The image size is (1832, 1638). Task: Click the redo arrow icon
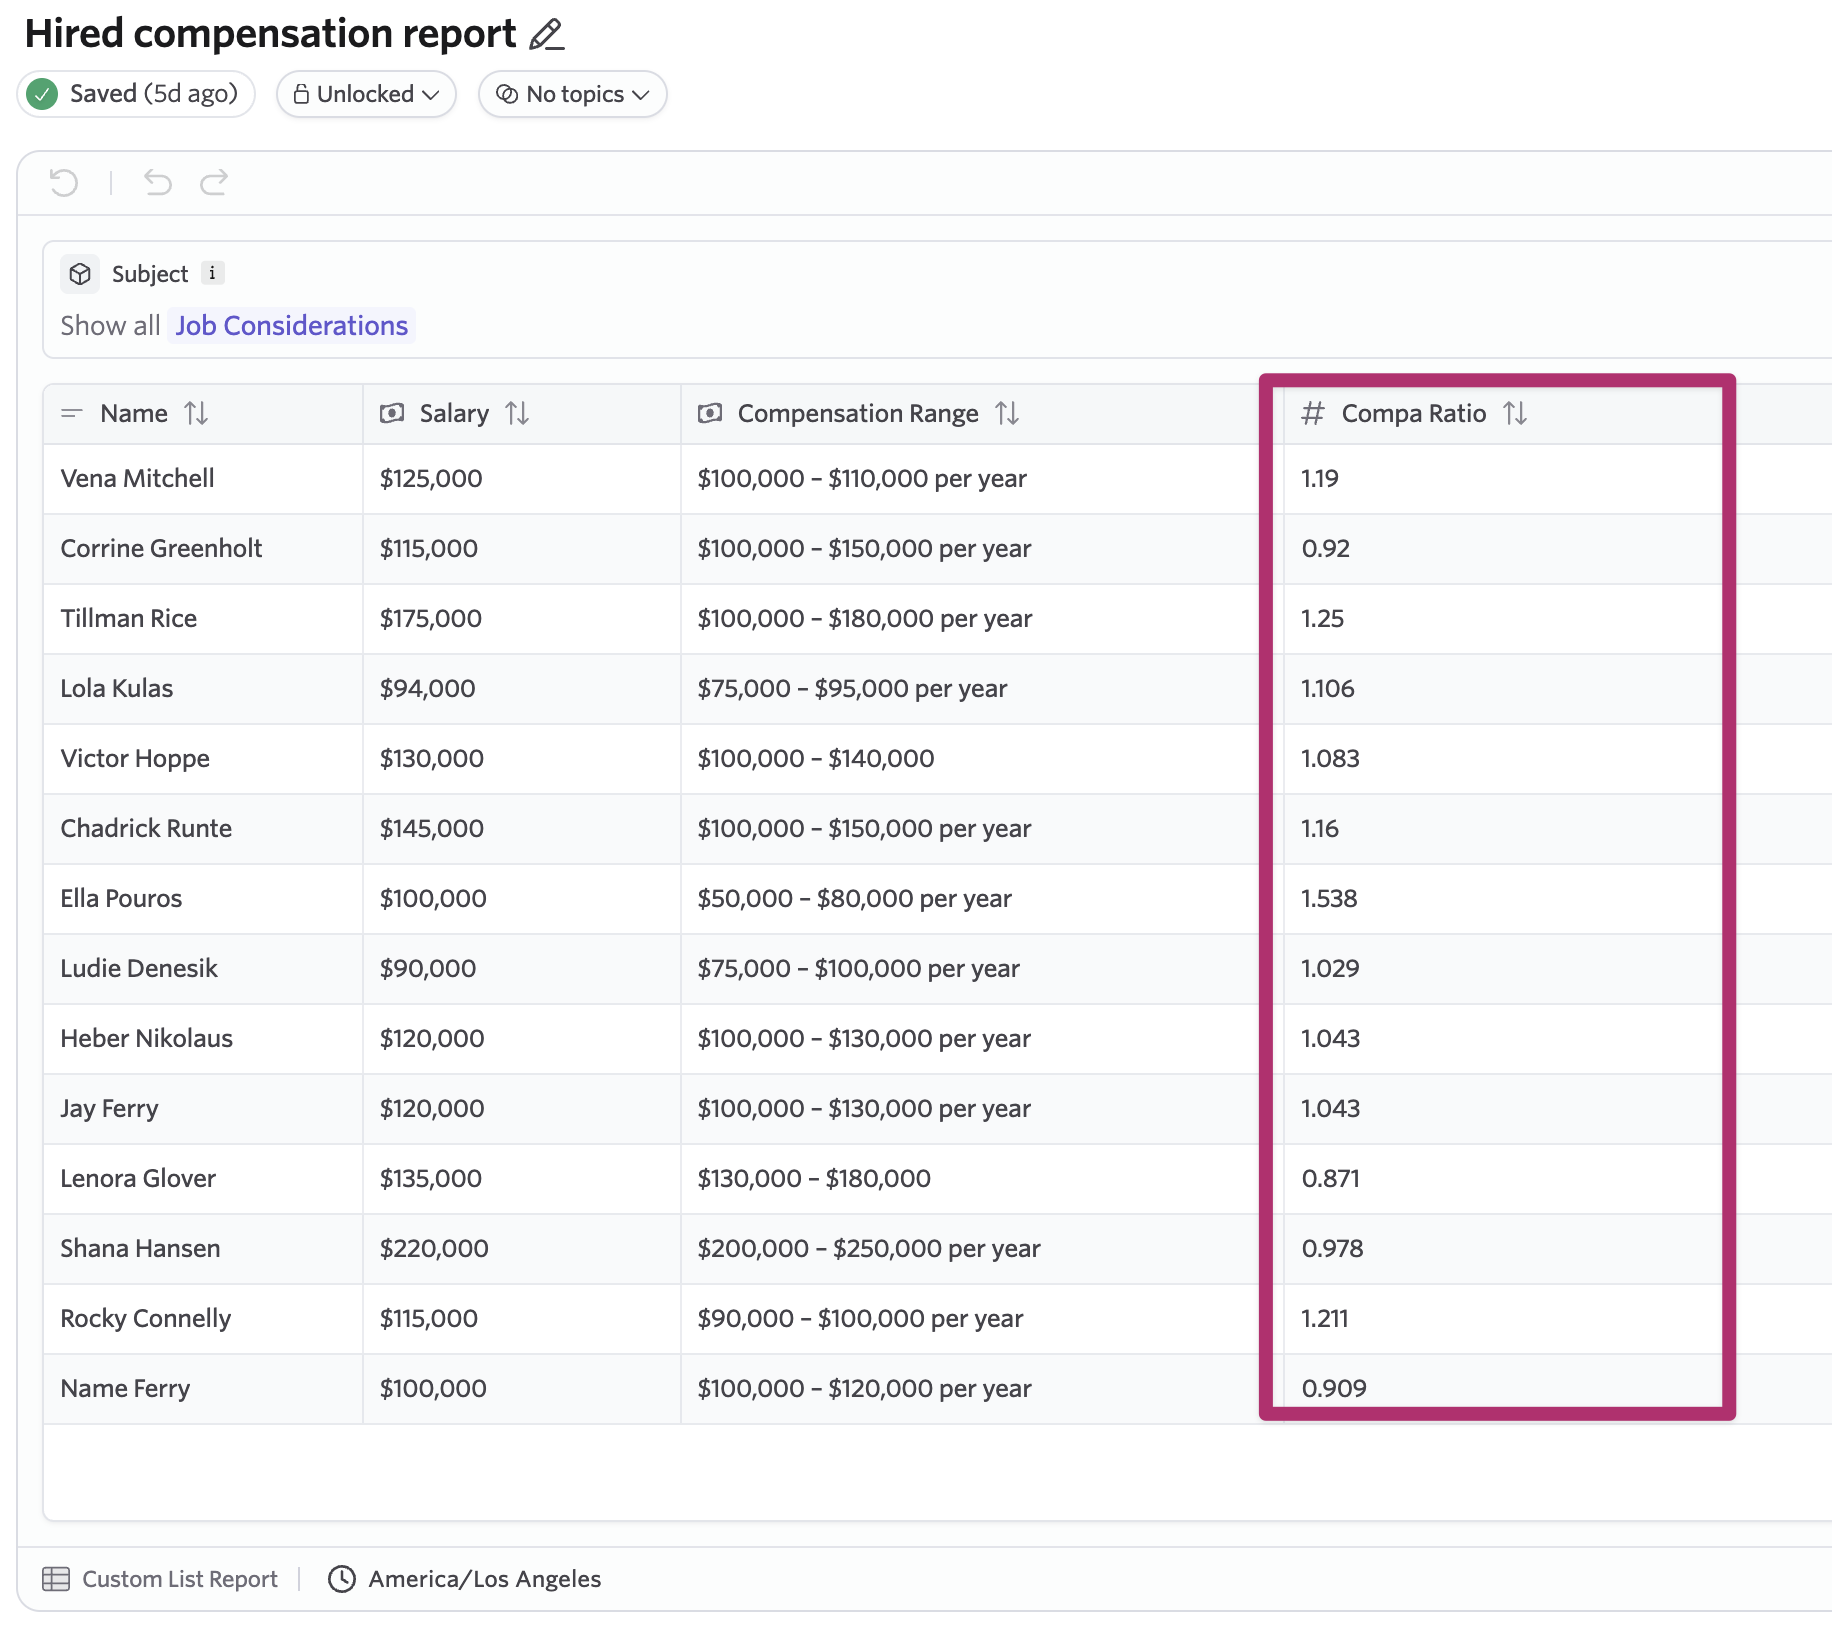coord(214,182)
